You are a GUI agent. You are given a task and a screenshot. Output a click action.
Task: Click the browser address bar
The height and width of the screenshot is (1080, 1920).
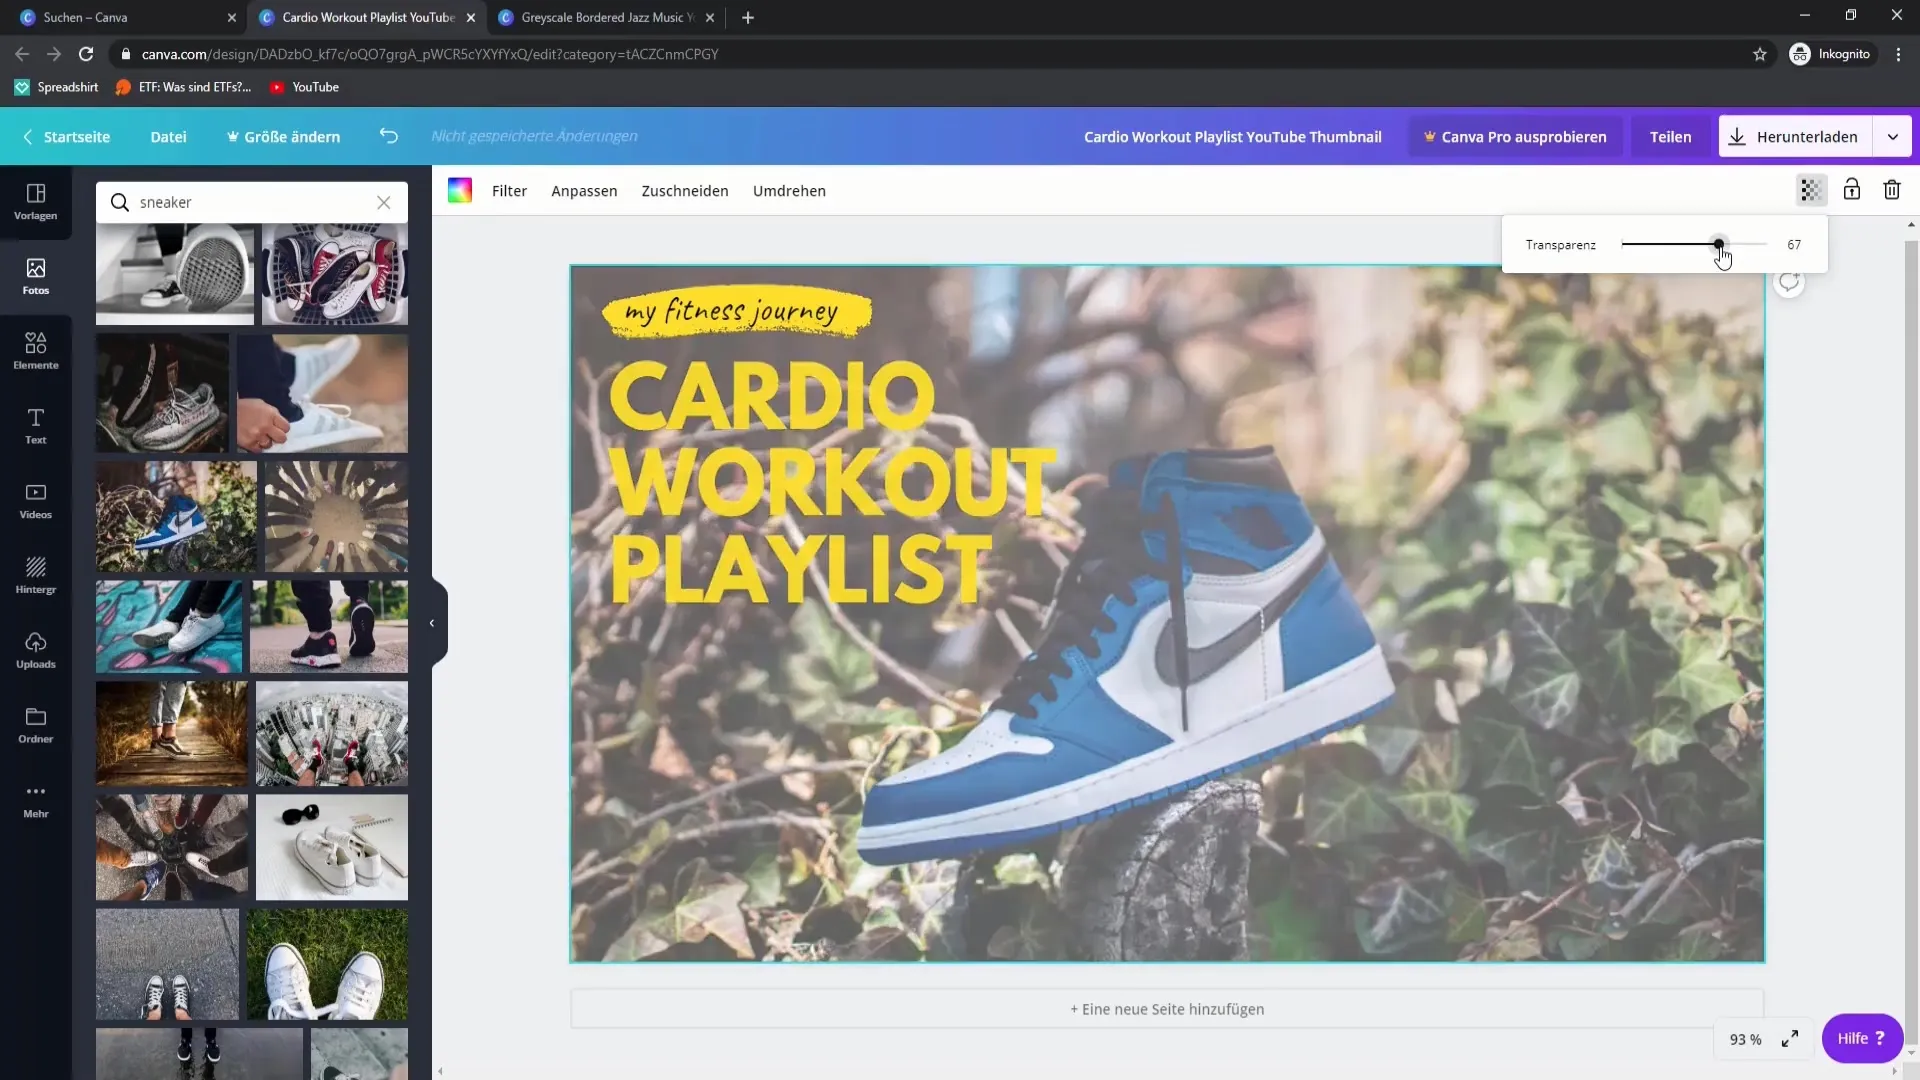point(930,54)
